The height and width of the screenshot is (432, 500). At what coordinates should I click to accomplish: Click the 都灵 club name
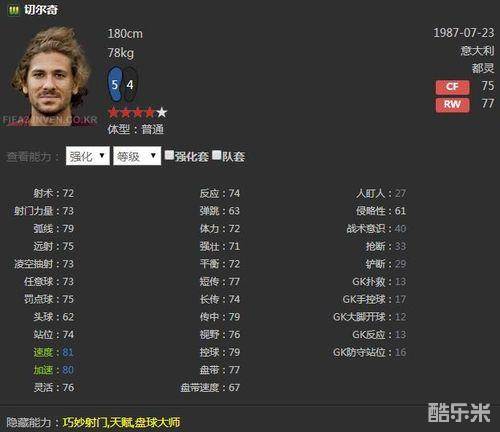point(483,68)
